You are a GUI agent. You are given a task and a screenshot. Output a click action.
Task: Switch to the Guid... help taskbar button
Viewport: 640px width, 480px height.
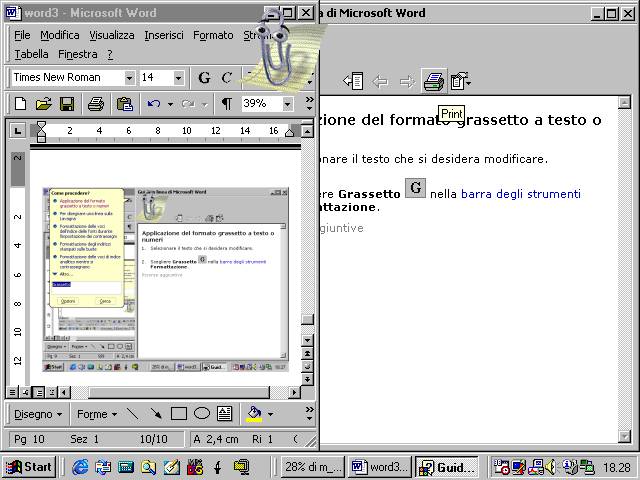(x=447, y=467)
